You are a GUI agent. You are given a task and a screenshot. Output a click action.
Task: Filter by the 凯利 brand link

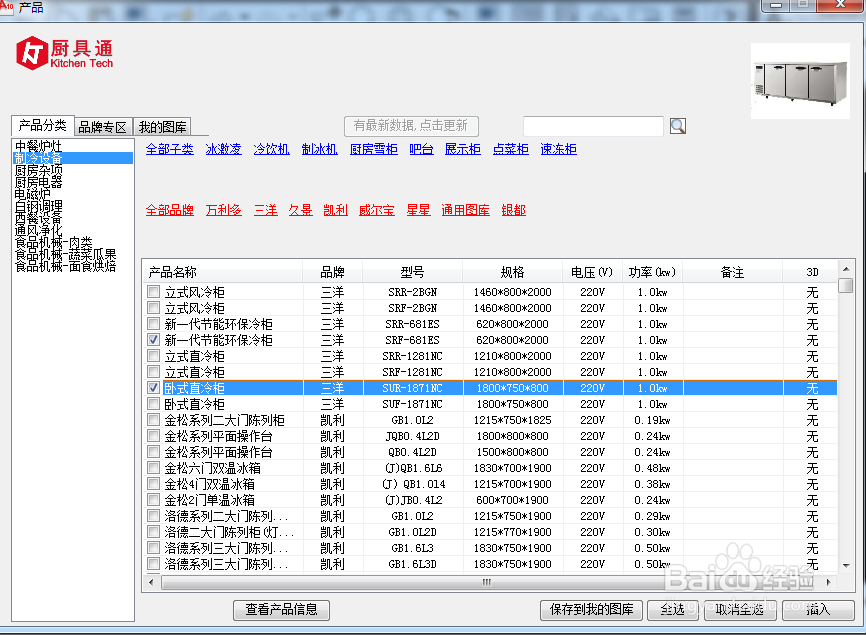[x=335, y=210]
